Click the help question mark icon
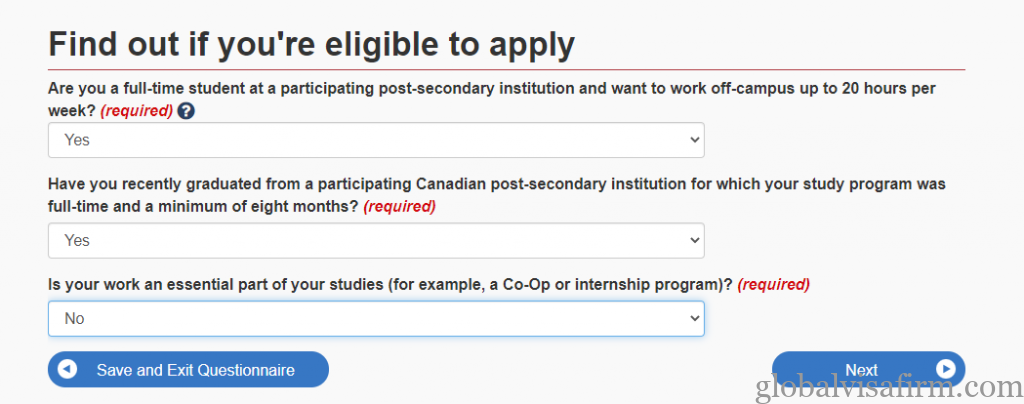Viewport: 1024px width, 404px height. point(186,110)
